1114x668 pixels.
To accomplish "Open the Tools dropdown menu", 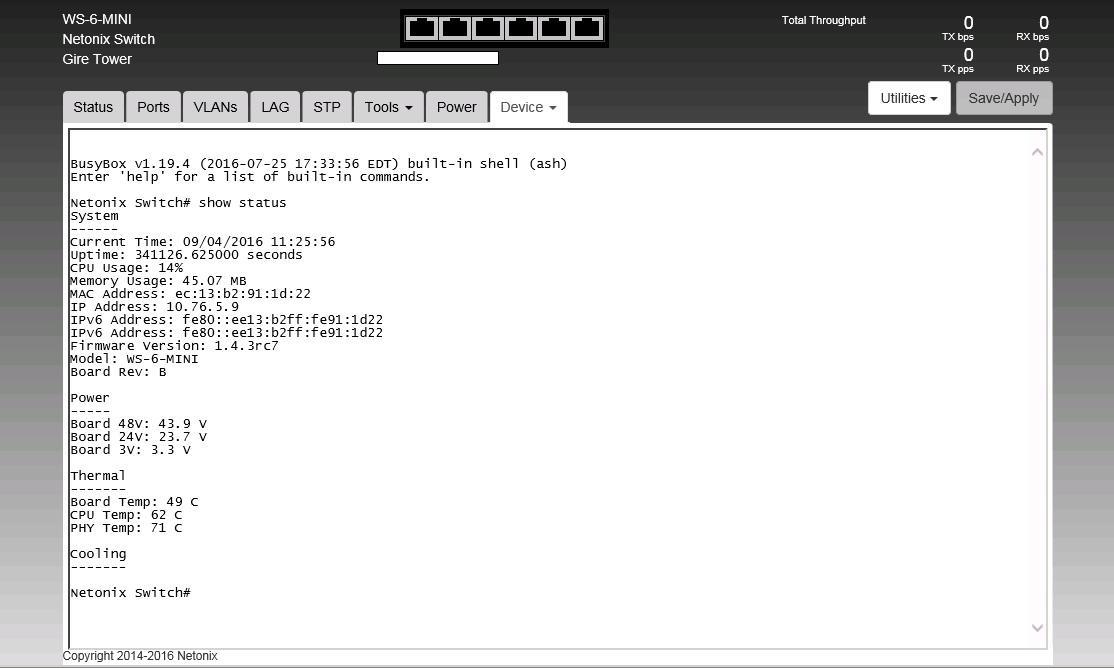I will tap(388, 107).
